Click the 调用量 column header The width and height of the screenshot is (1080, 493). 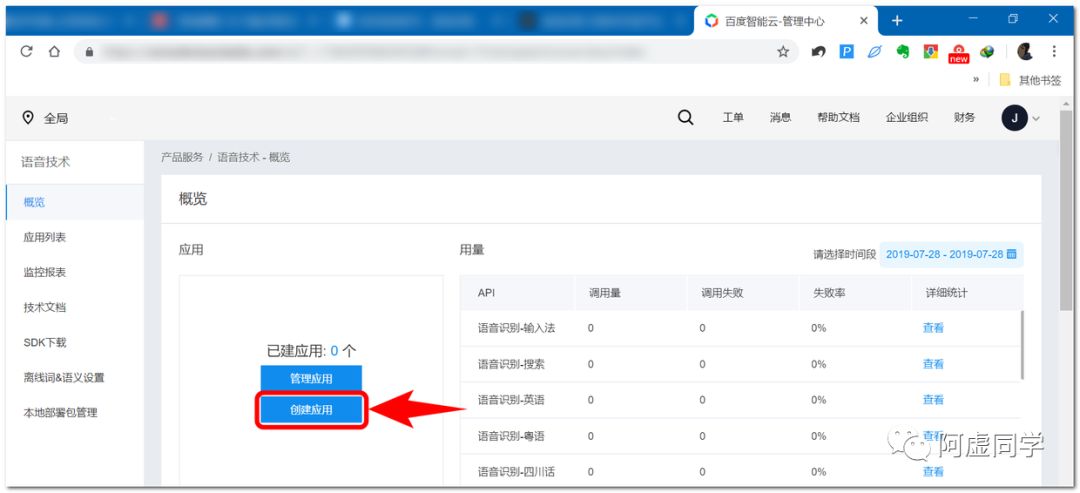[x=605, y=293]
